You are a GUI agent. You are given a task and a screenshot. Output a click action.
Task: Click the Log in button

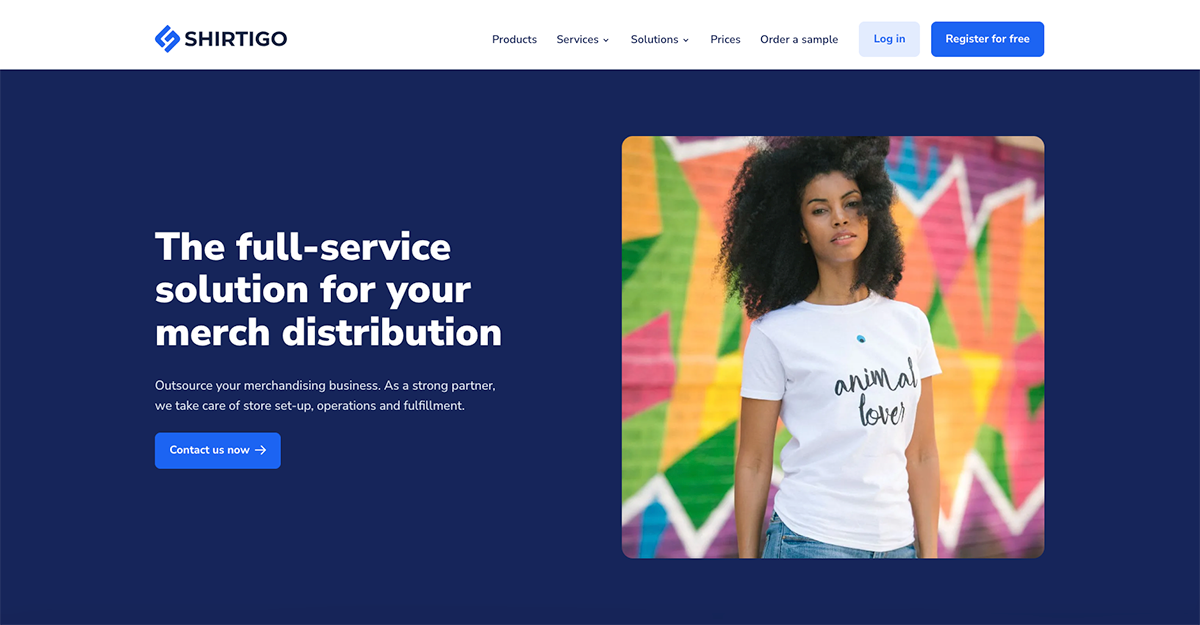tap(889, 39)
